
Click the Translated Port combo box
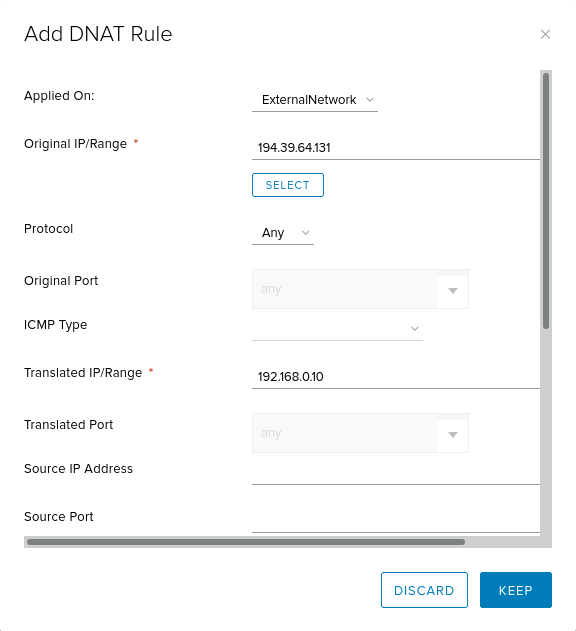point(360,433)
